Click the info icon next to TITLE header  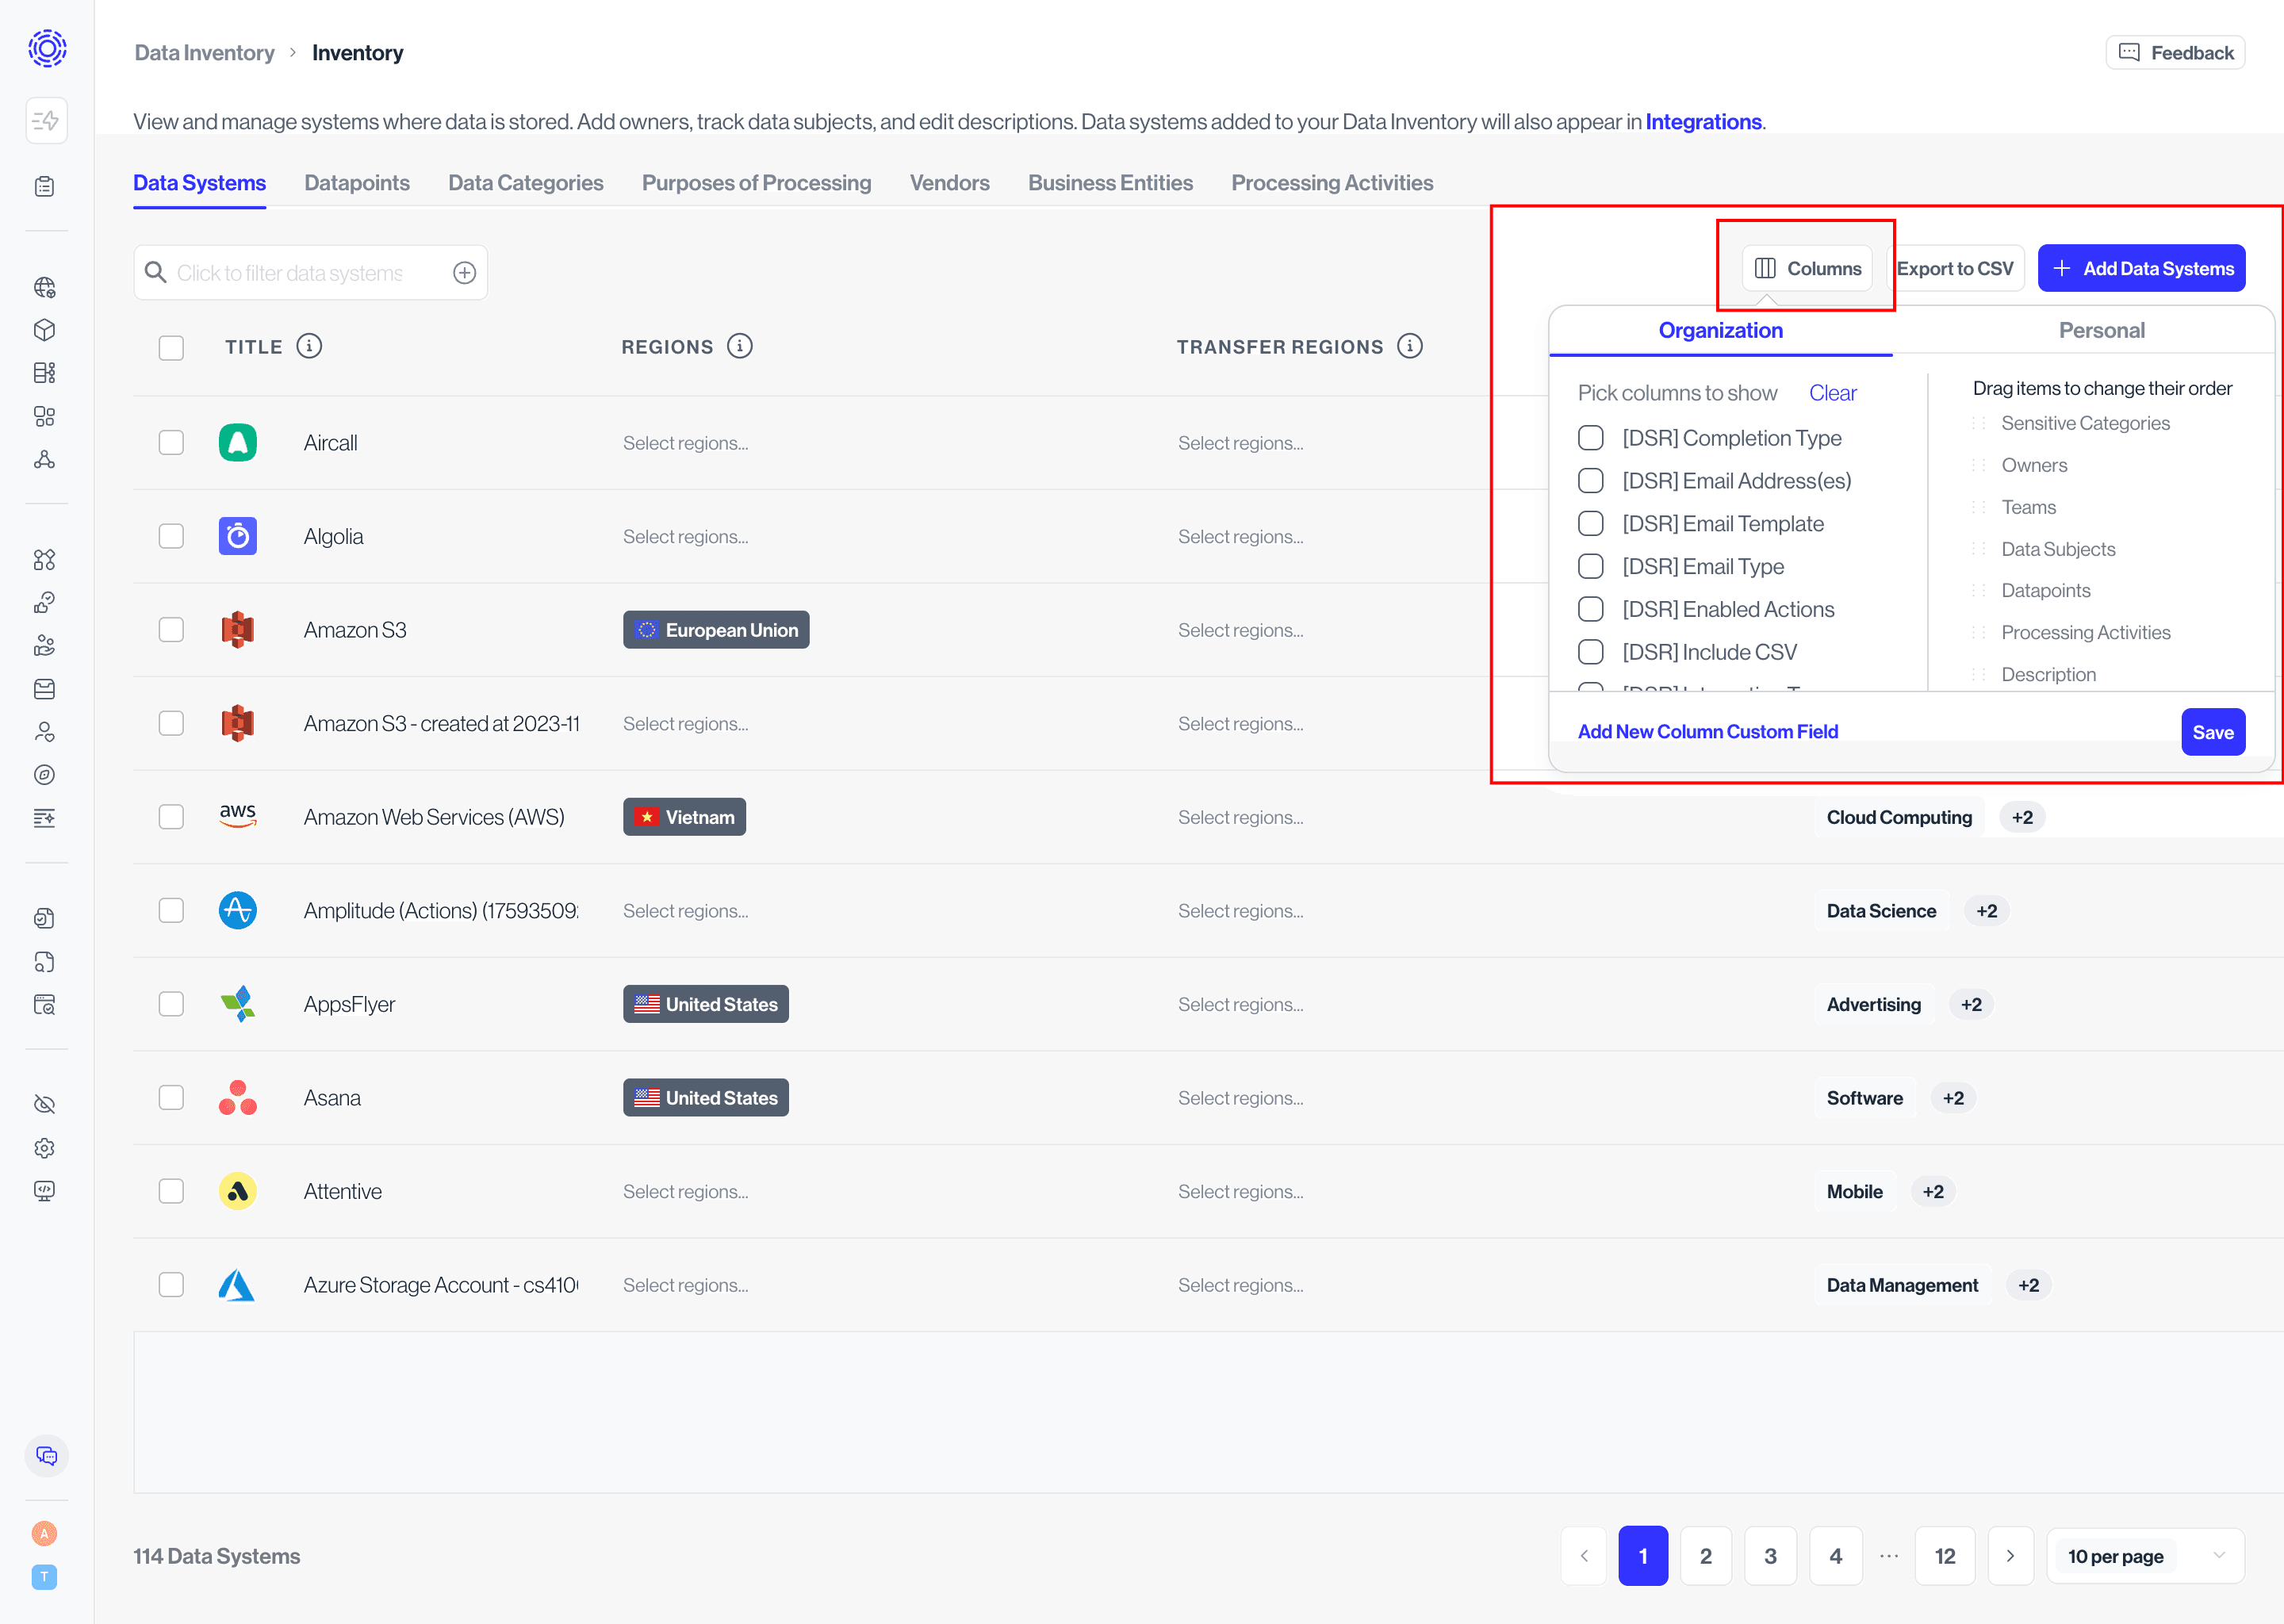point(310,346)
